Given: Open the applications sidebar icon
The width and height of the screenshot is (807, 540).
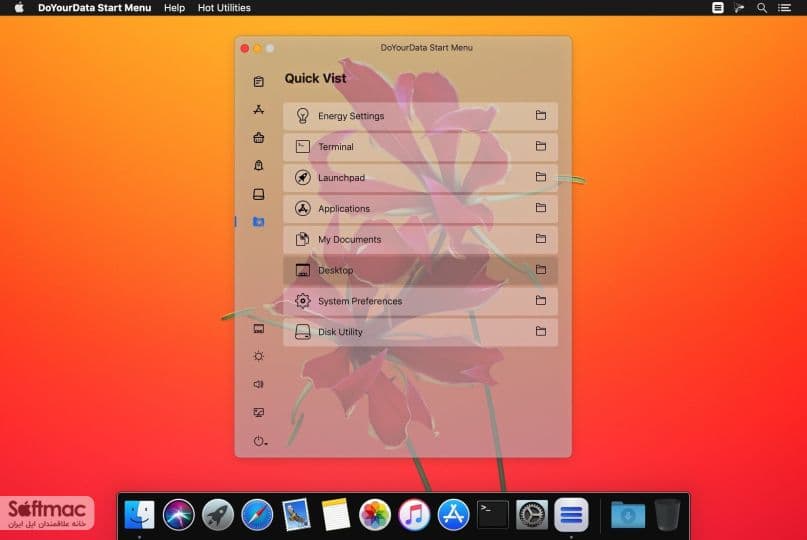Looking at the screenshot, I should (258, 110).
